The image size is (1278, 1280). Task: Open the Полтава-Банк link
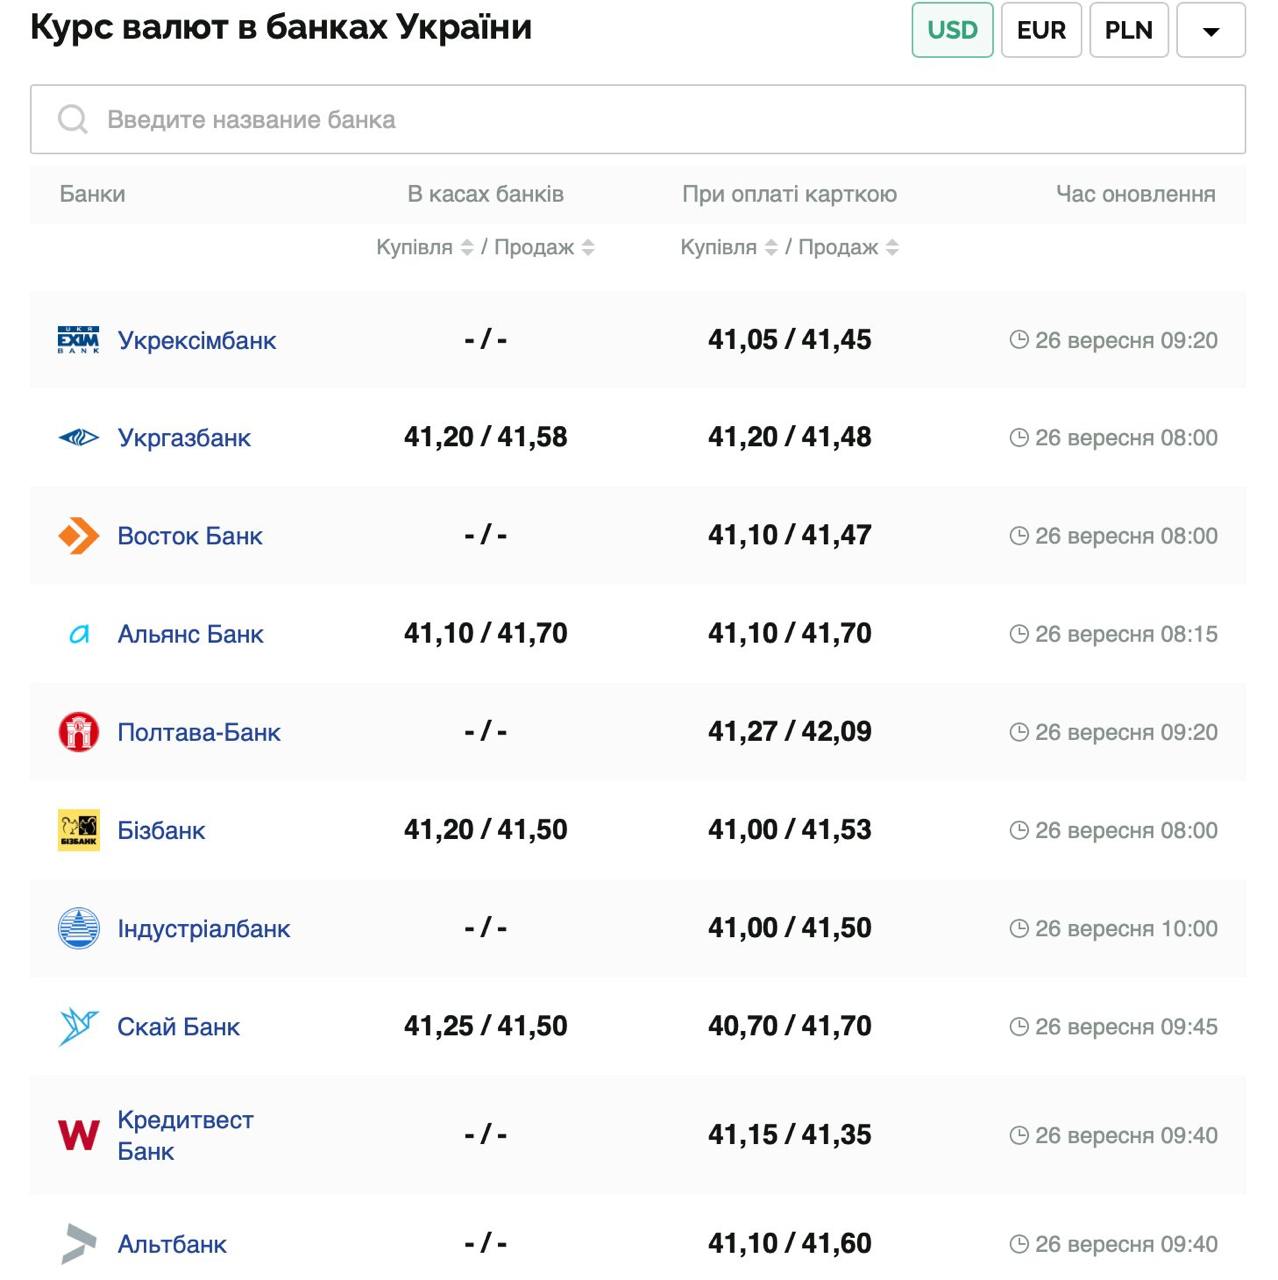[x=199, y=732]
